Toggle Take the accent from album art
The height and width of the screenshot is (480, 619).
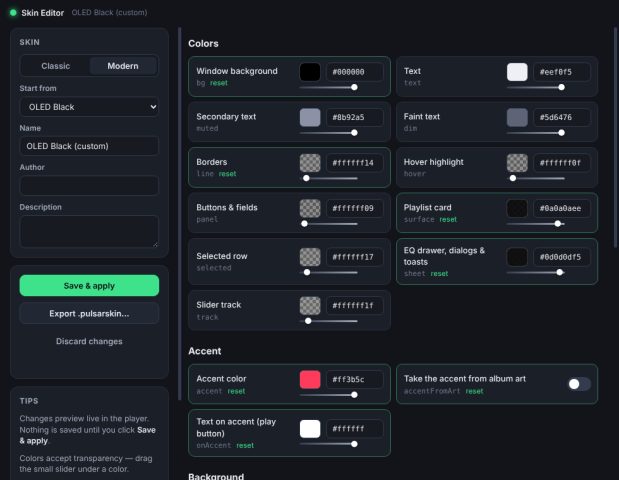coord(579,384)
